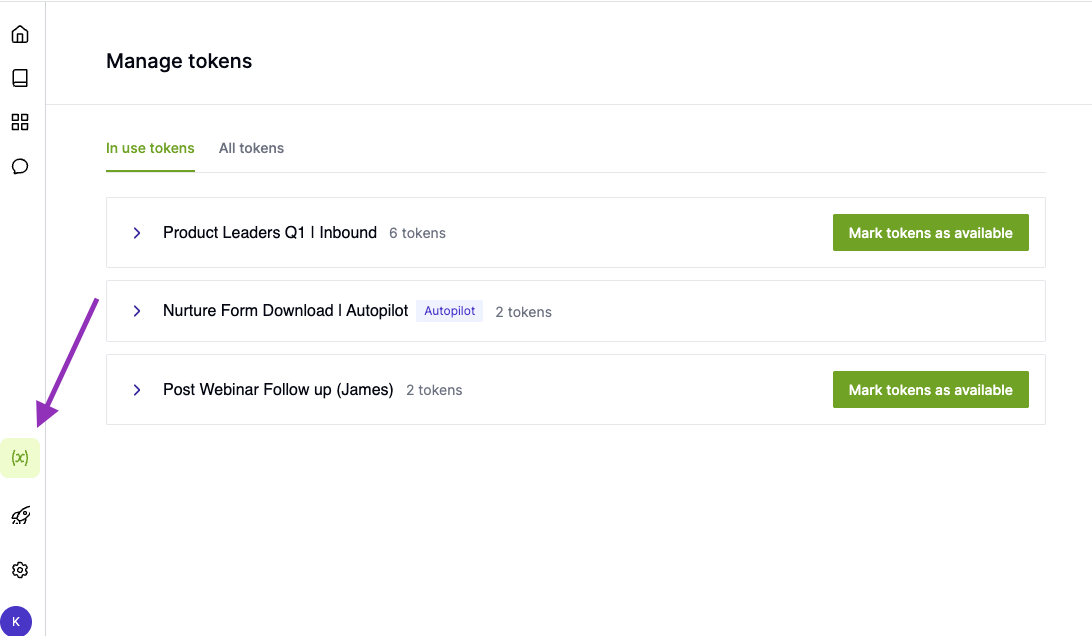Open the Home section from the sidebar
Screen dimensions: 1092x636
(19, 33)
